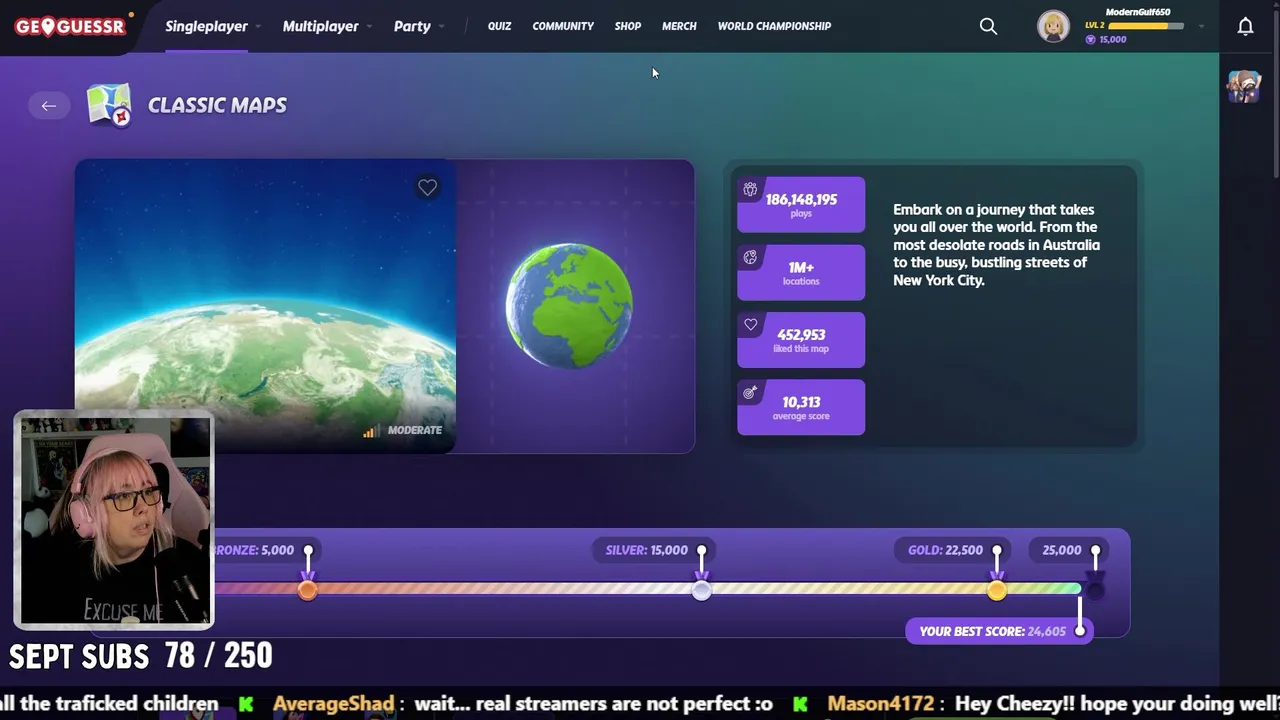Click the GeoGuessr logo
This screenshot has height=720, width=1280.
[x=70, y=26]
